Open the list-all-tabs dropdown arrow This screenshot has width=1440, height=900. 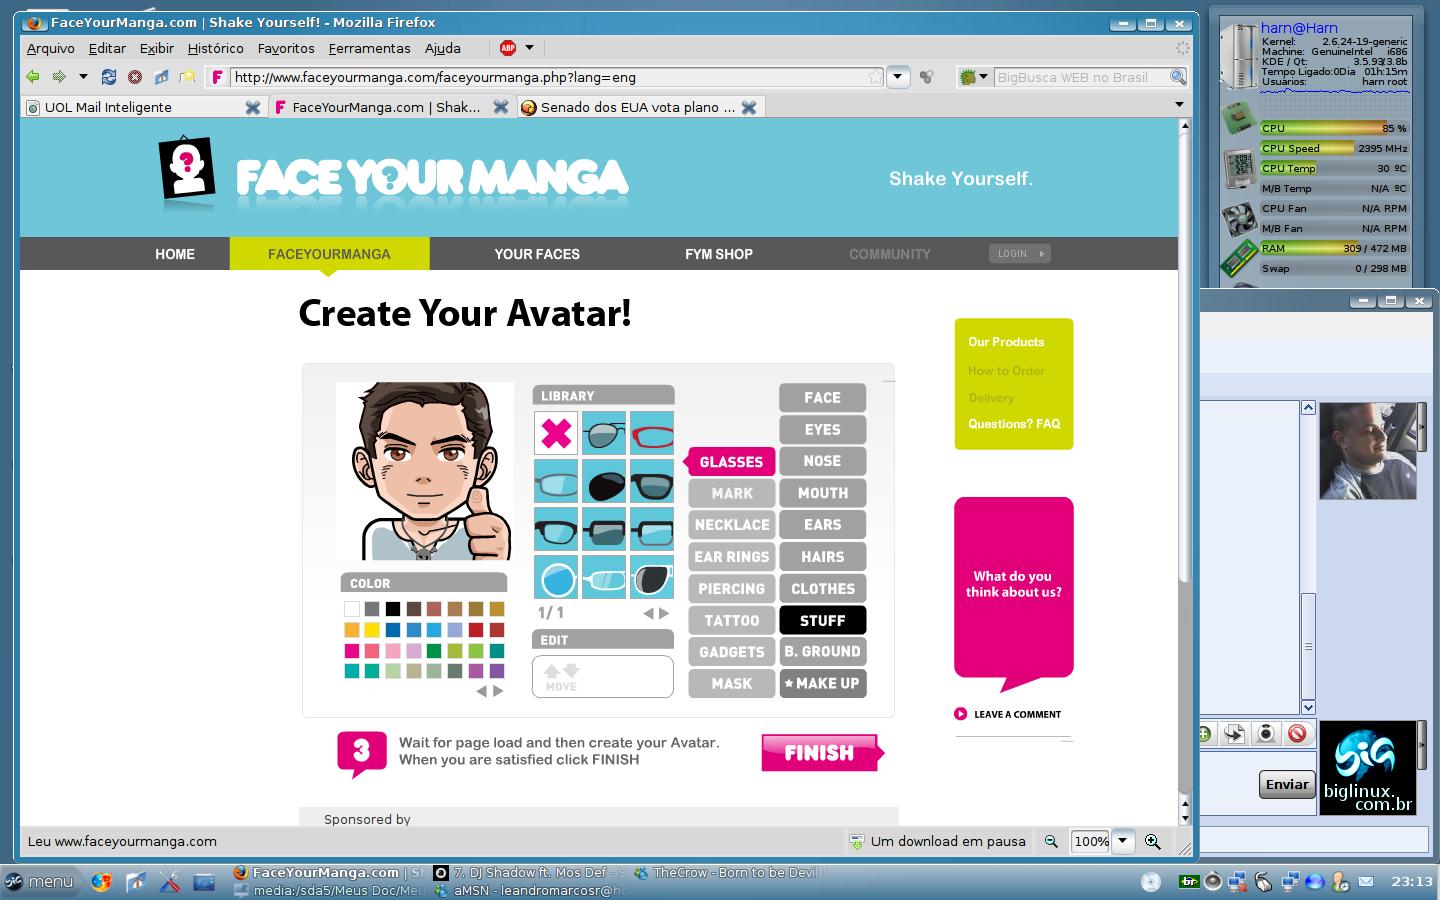coord(1179,105)
